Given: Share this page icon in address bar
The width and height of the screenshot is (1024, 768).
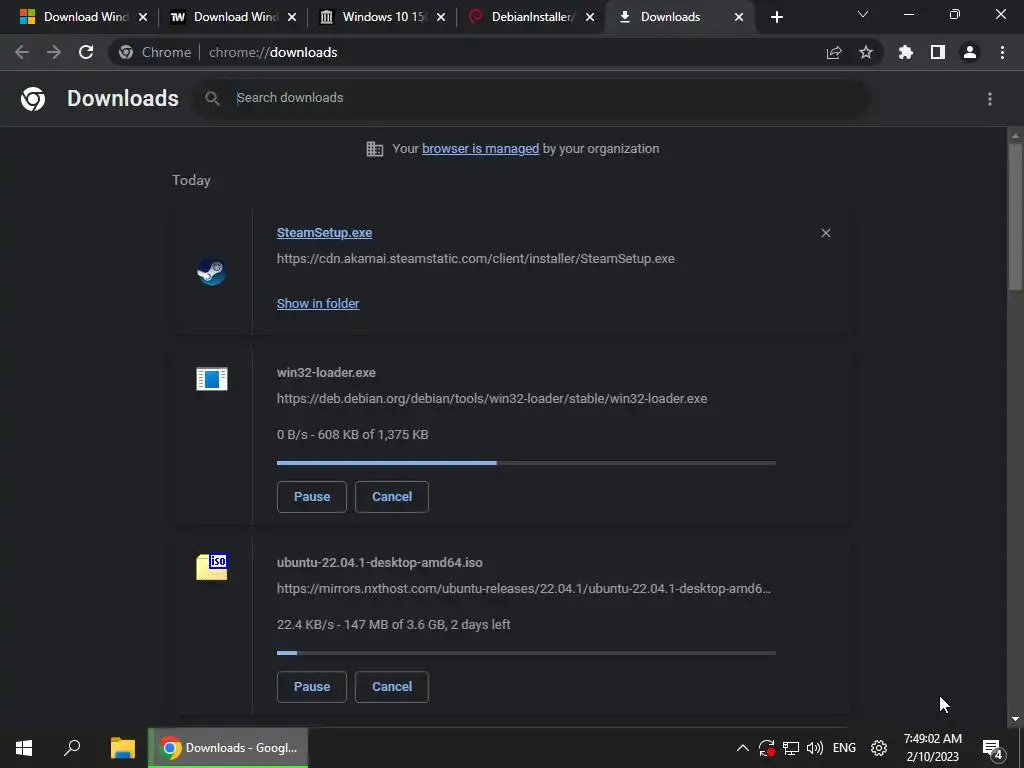Looking at the screenshot, I should [x=834, y=53].
